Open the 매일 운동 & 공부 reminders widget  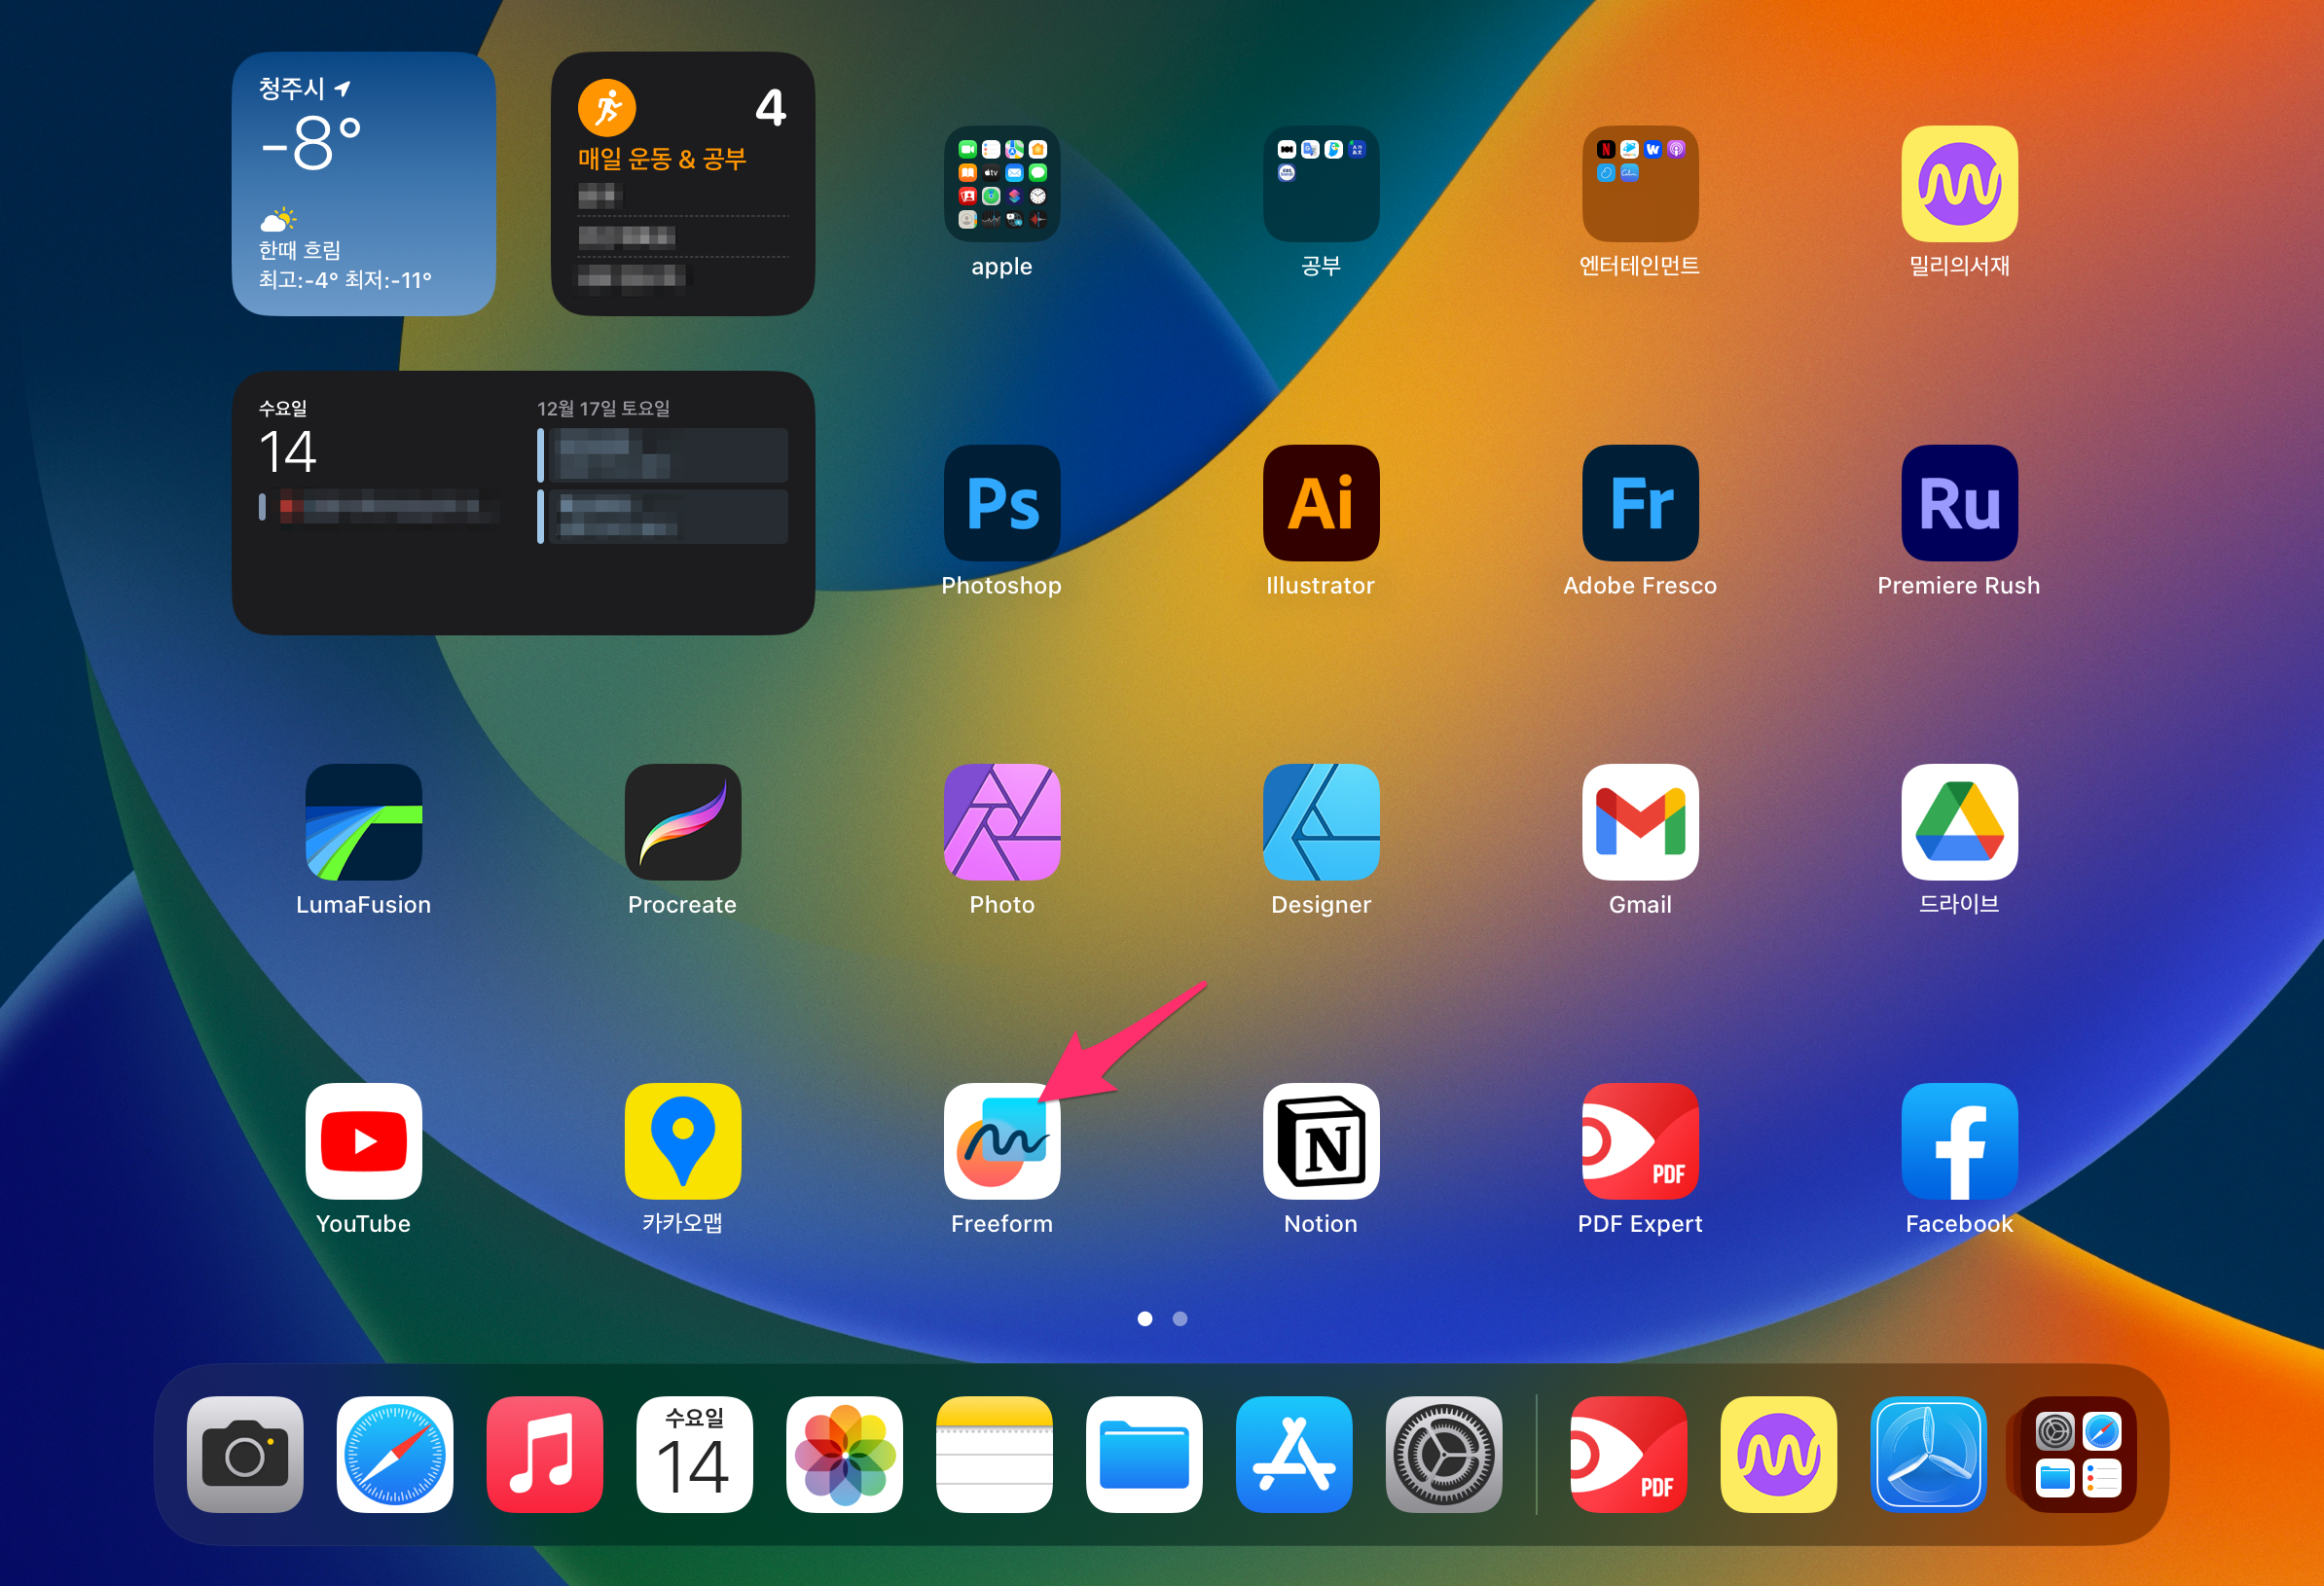coord(682,184)
